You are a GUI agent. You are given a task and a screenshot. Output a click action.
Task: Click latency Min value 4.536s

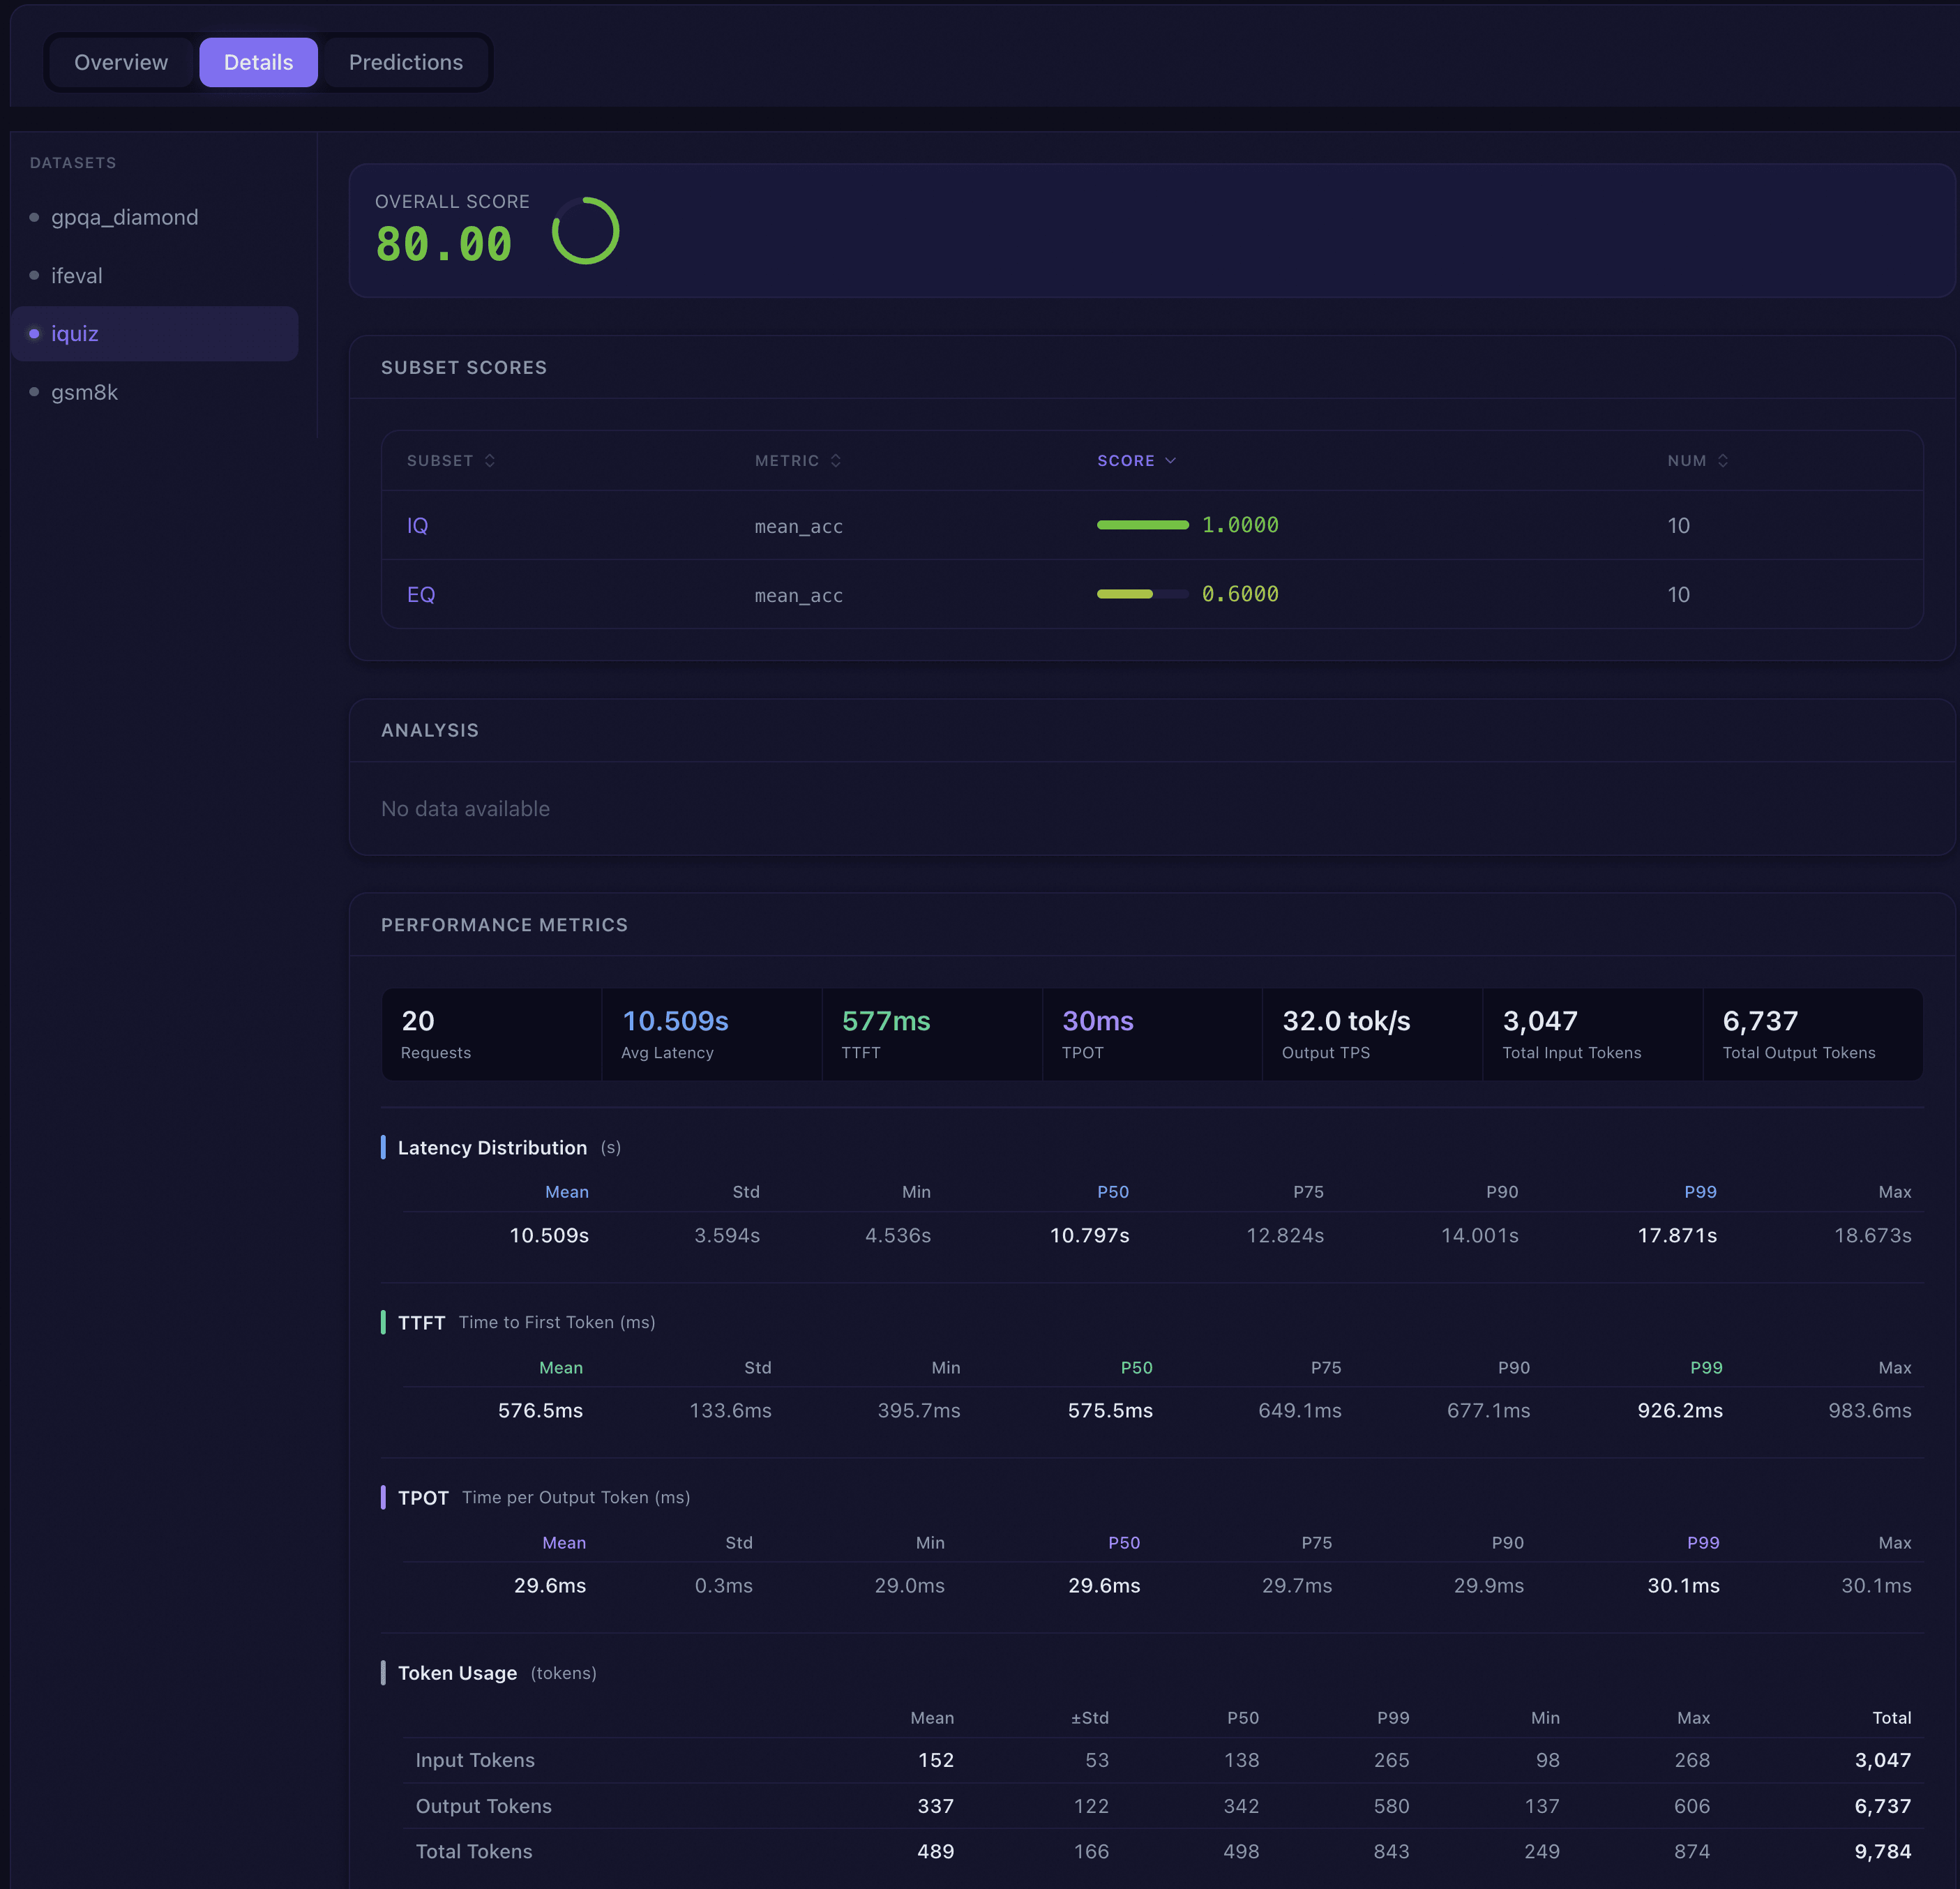tap(898, 1235)
